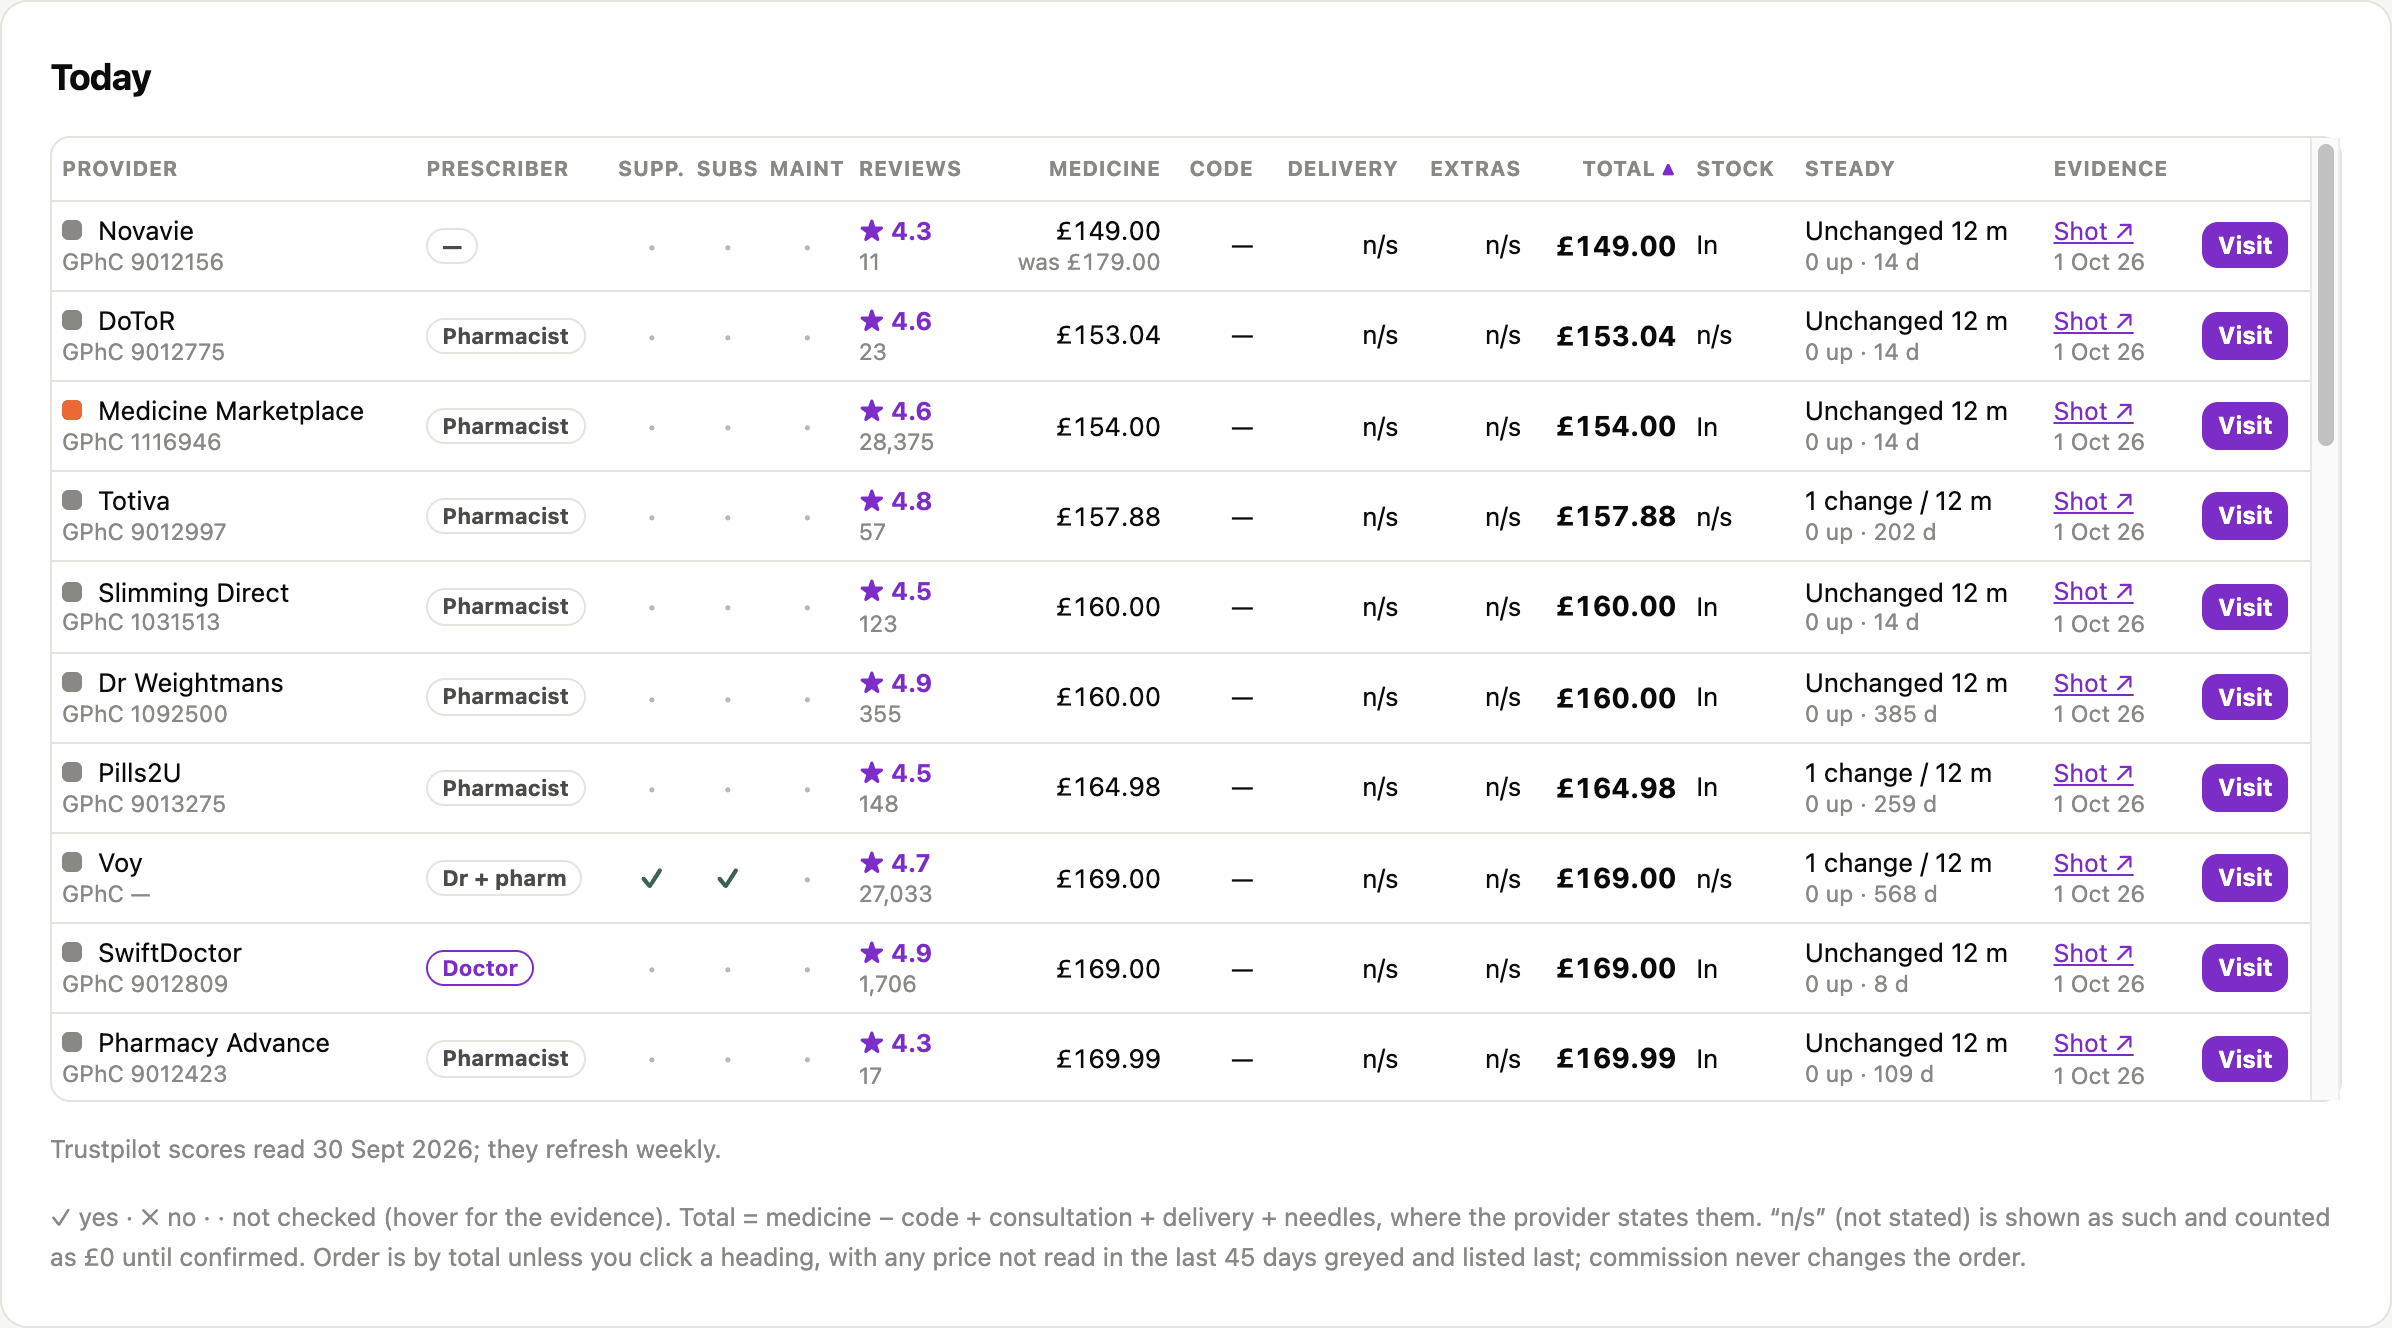Click the "Pills2U" provider name

[x=139, y=773]
